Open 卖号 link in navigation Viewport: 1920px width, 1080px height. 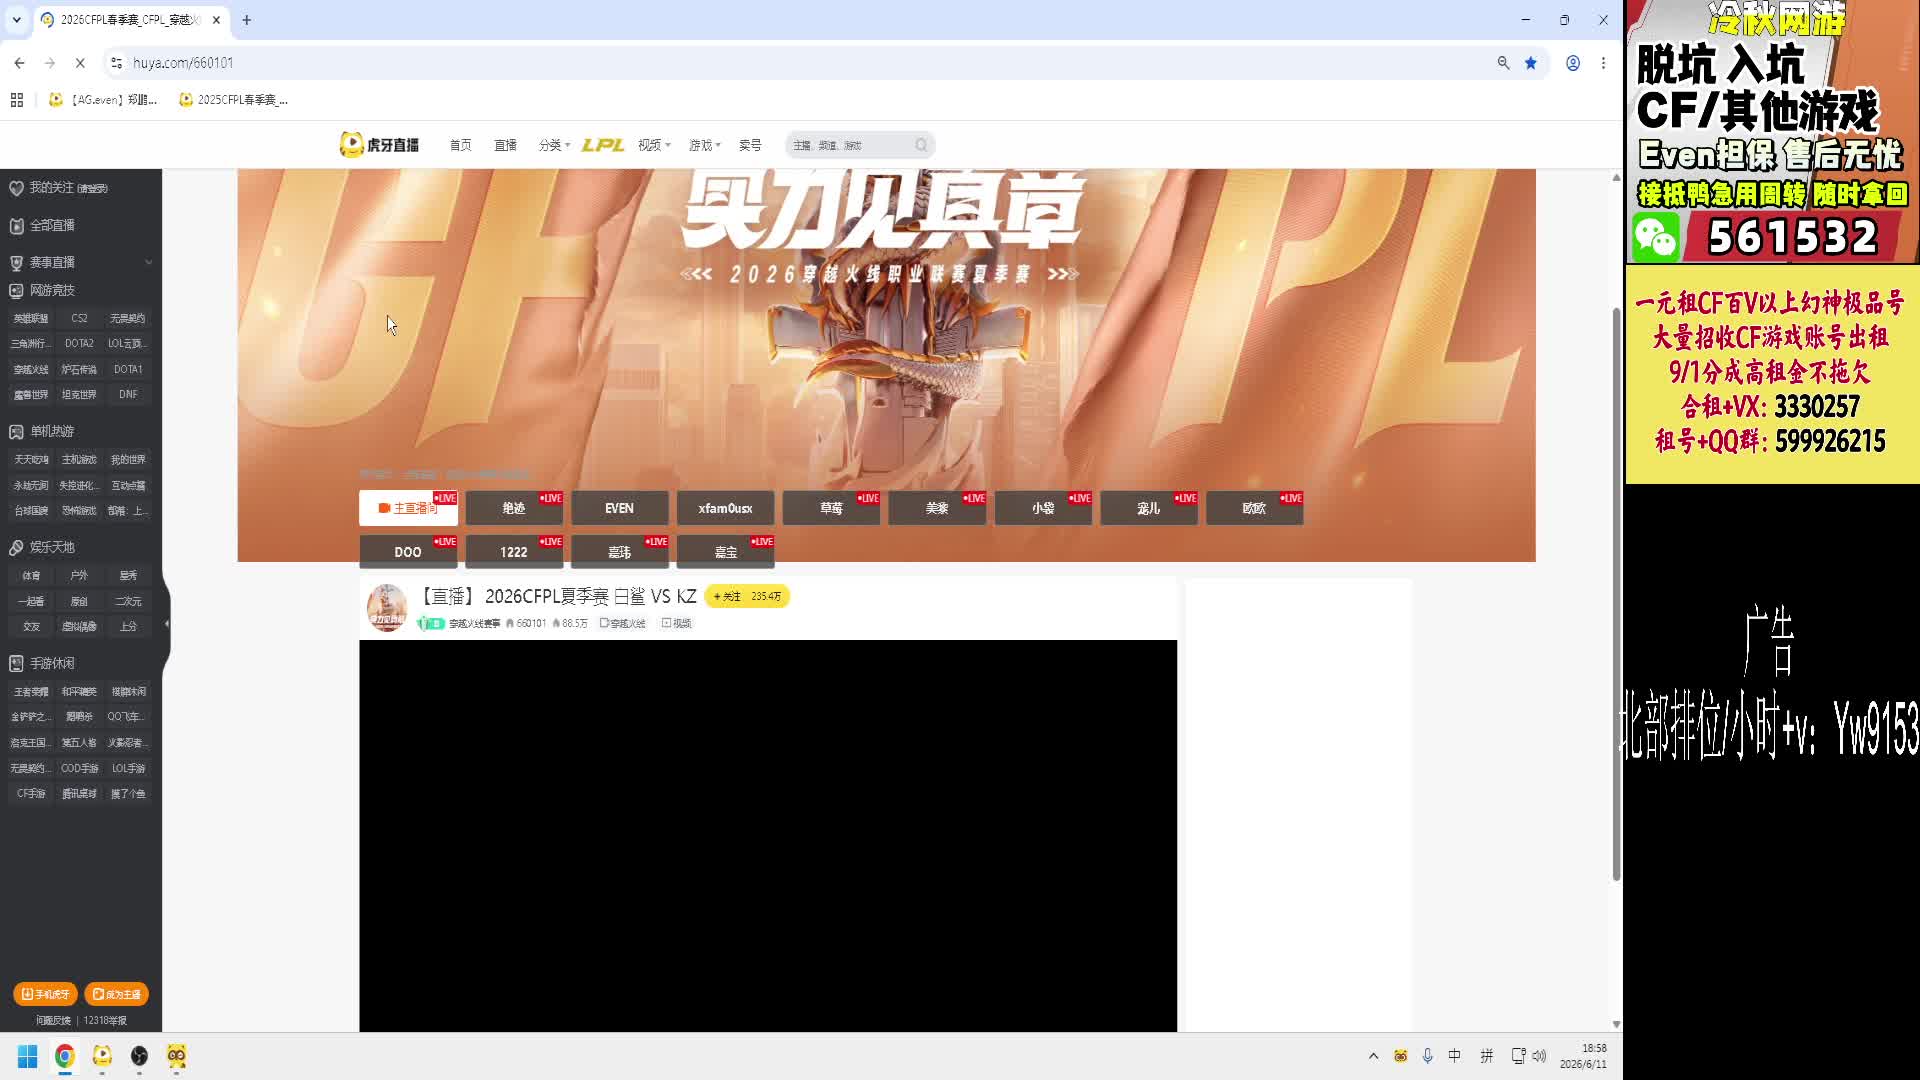click(x=750, y=145)
